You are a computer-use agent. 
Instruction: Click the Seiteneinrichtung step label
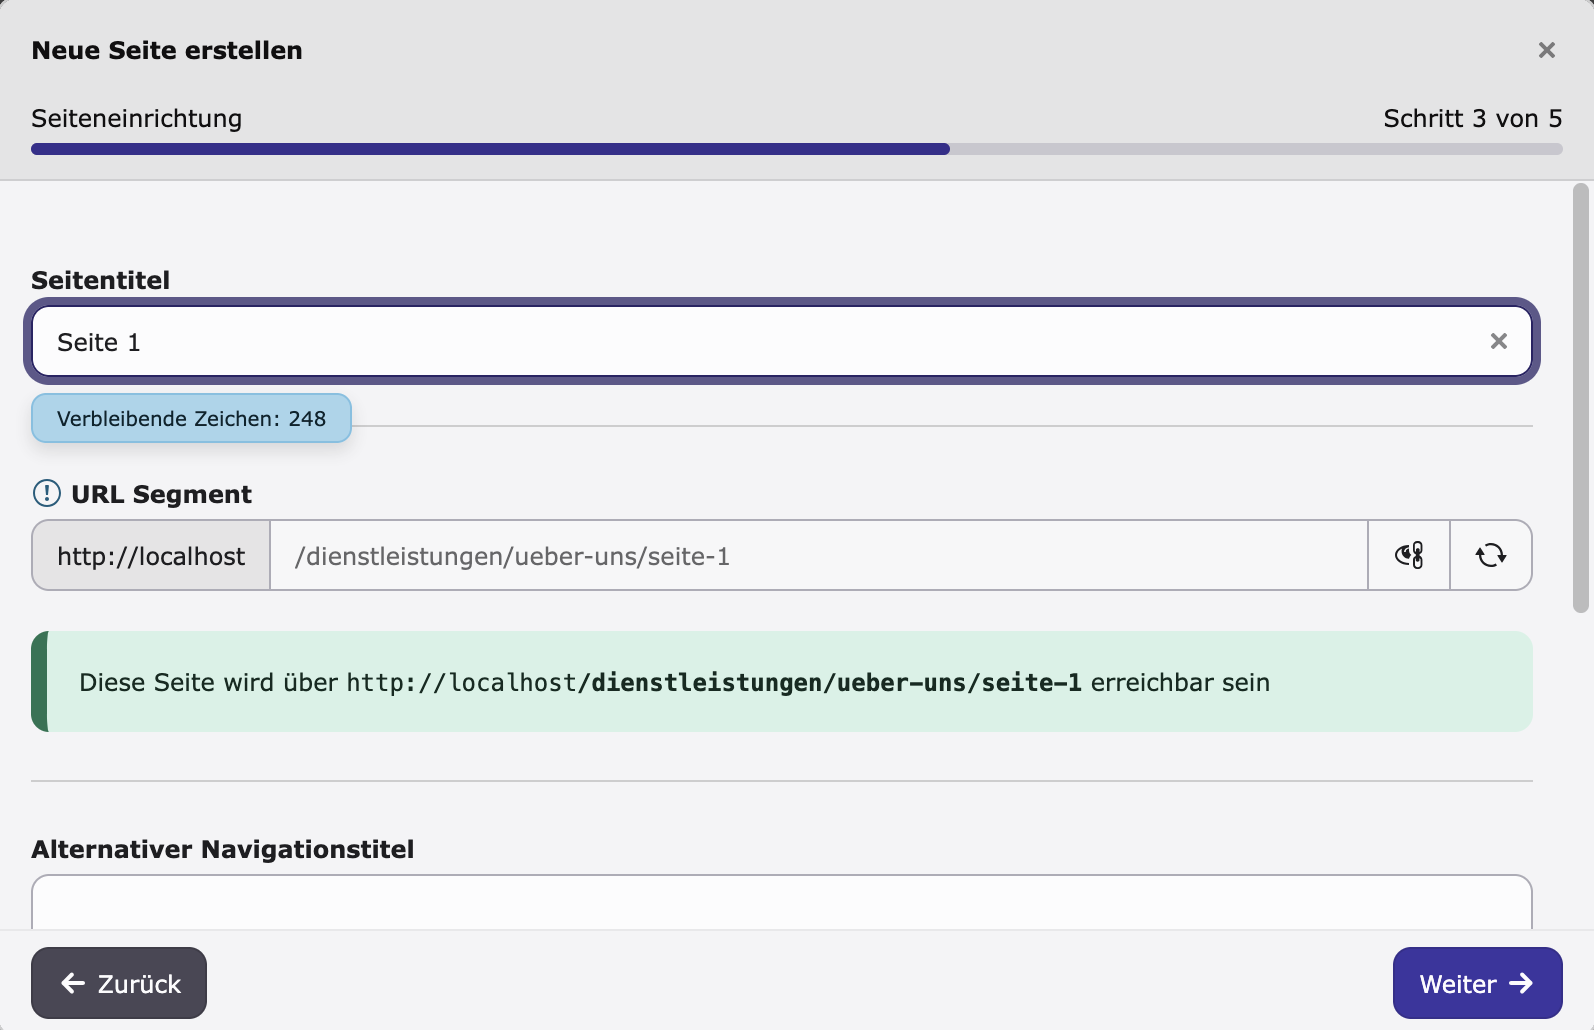137,118
